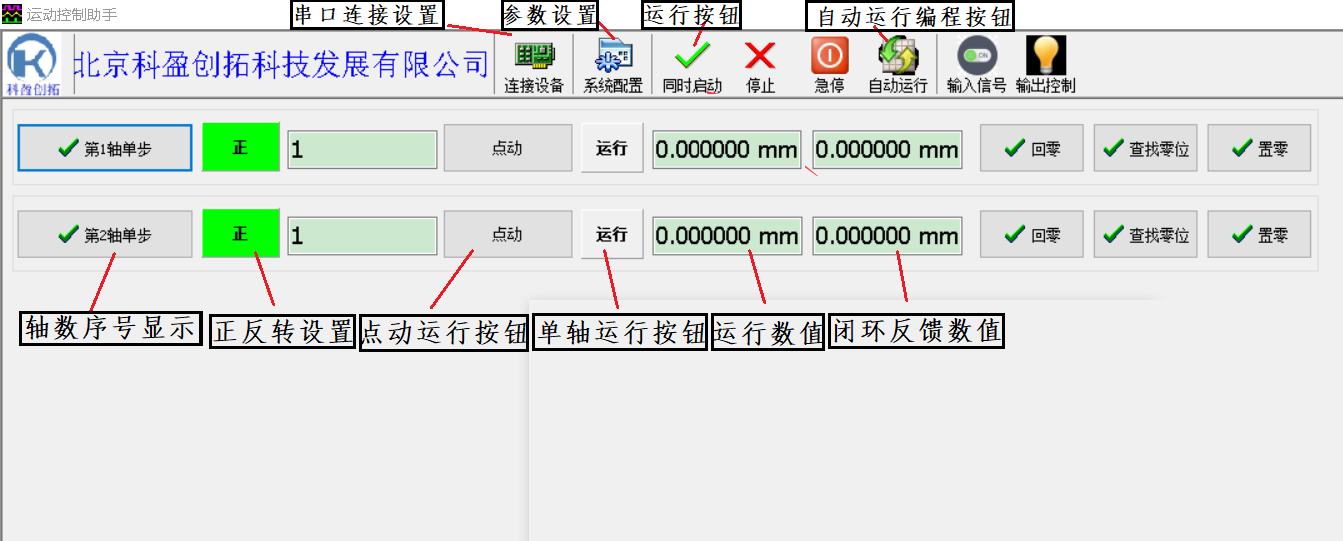
Task: Open the 输出控制 light bulb icon
Action: pyautogui.click(x=1046, y=66)
